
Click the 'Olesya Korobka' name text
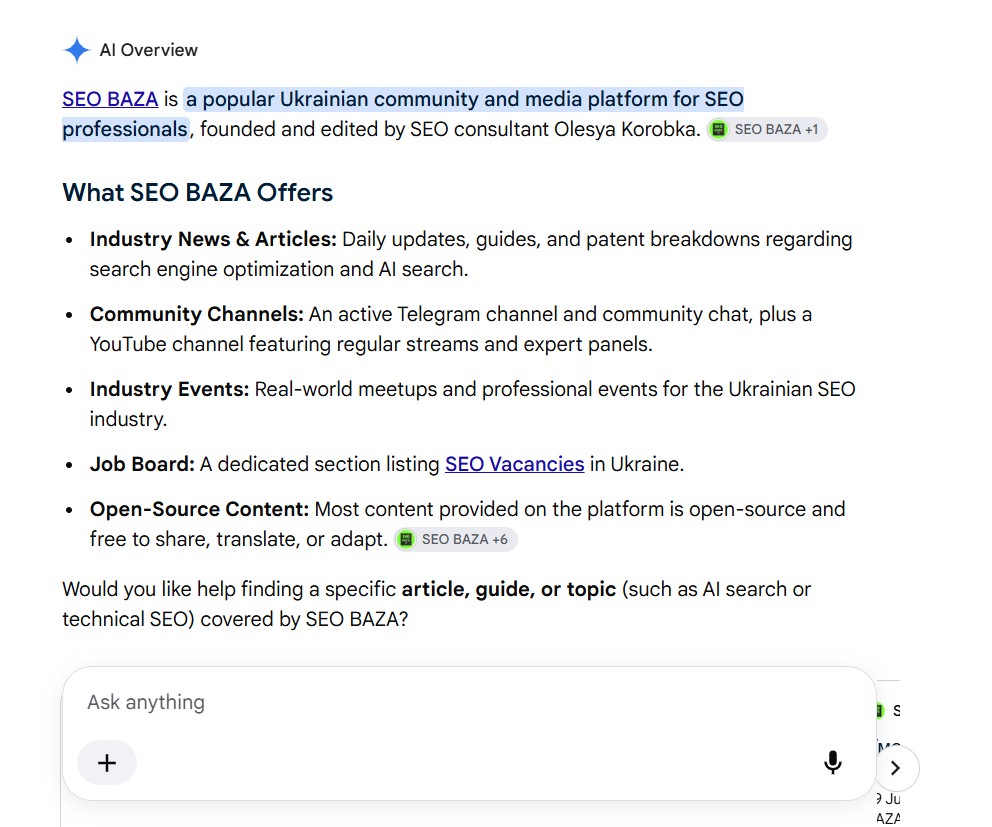point(627,130)
